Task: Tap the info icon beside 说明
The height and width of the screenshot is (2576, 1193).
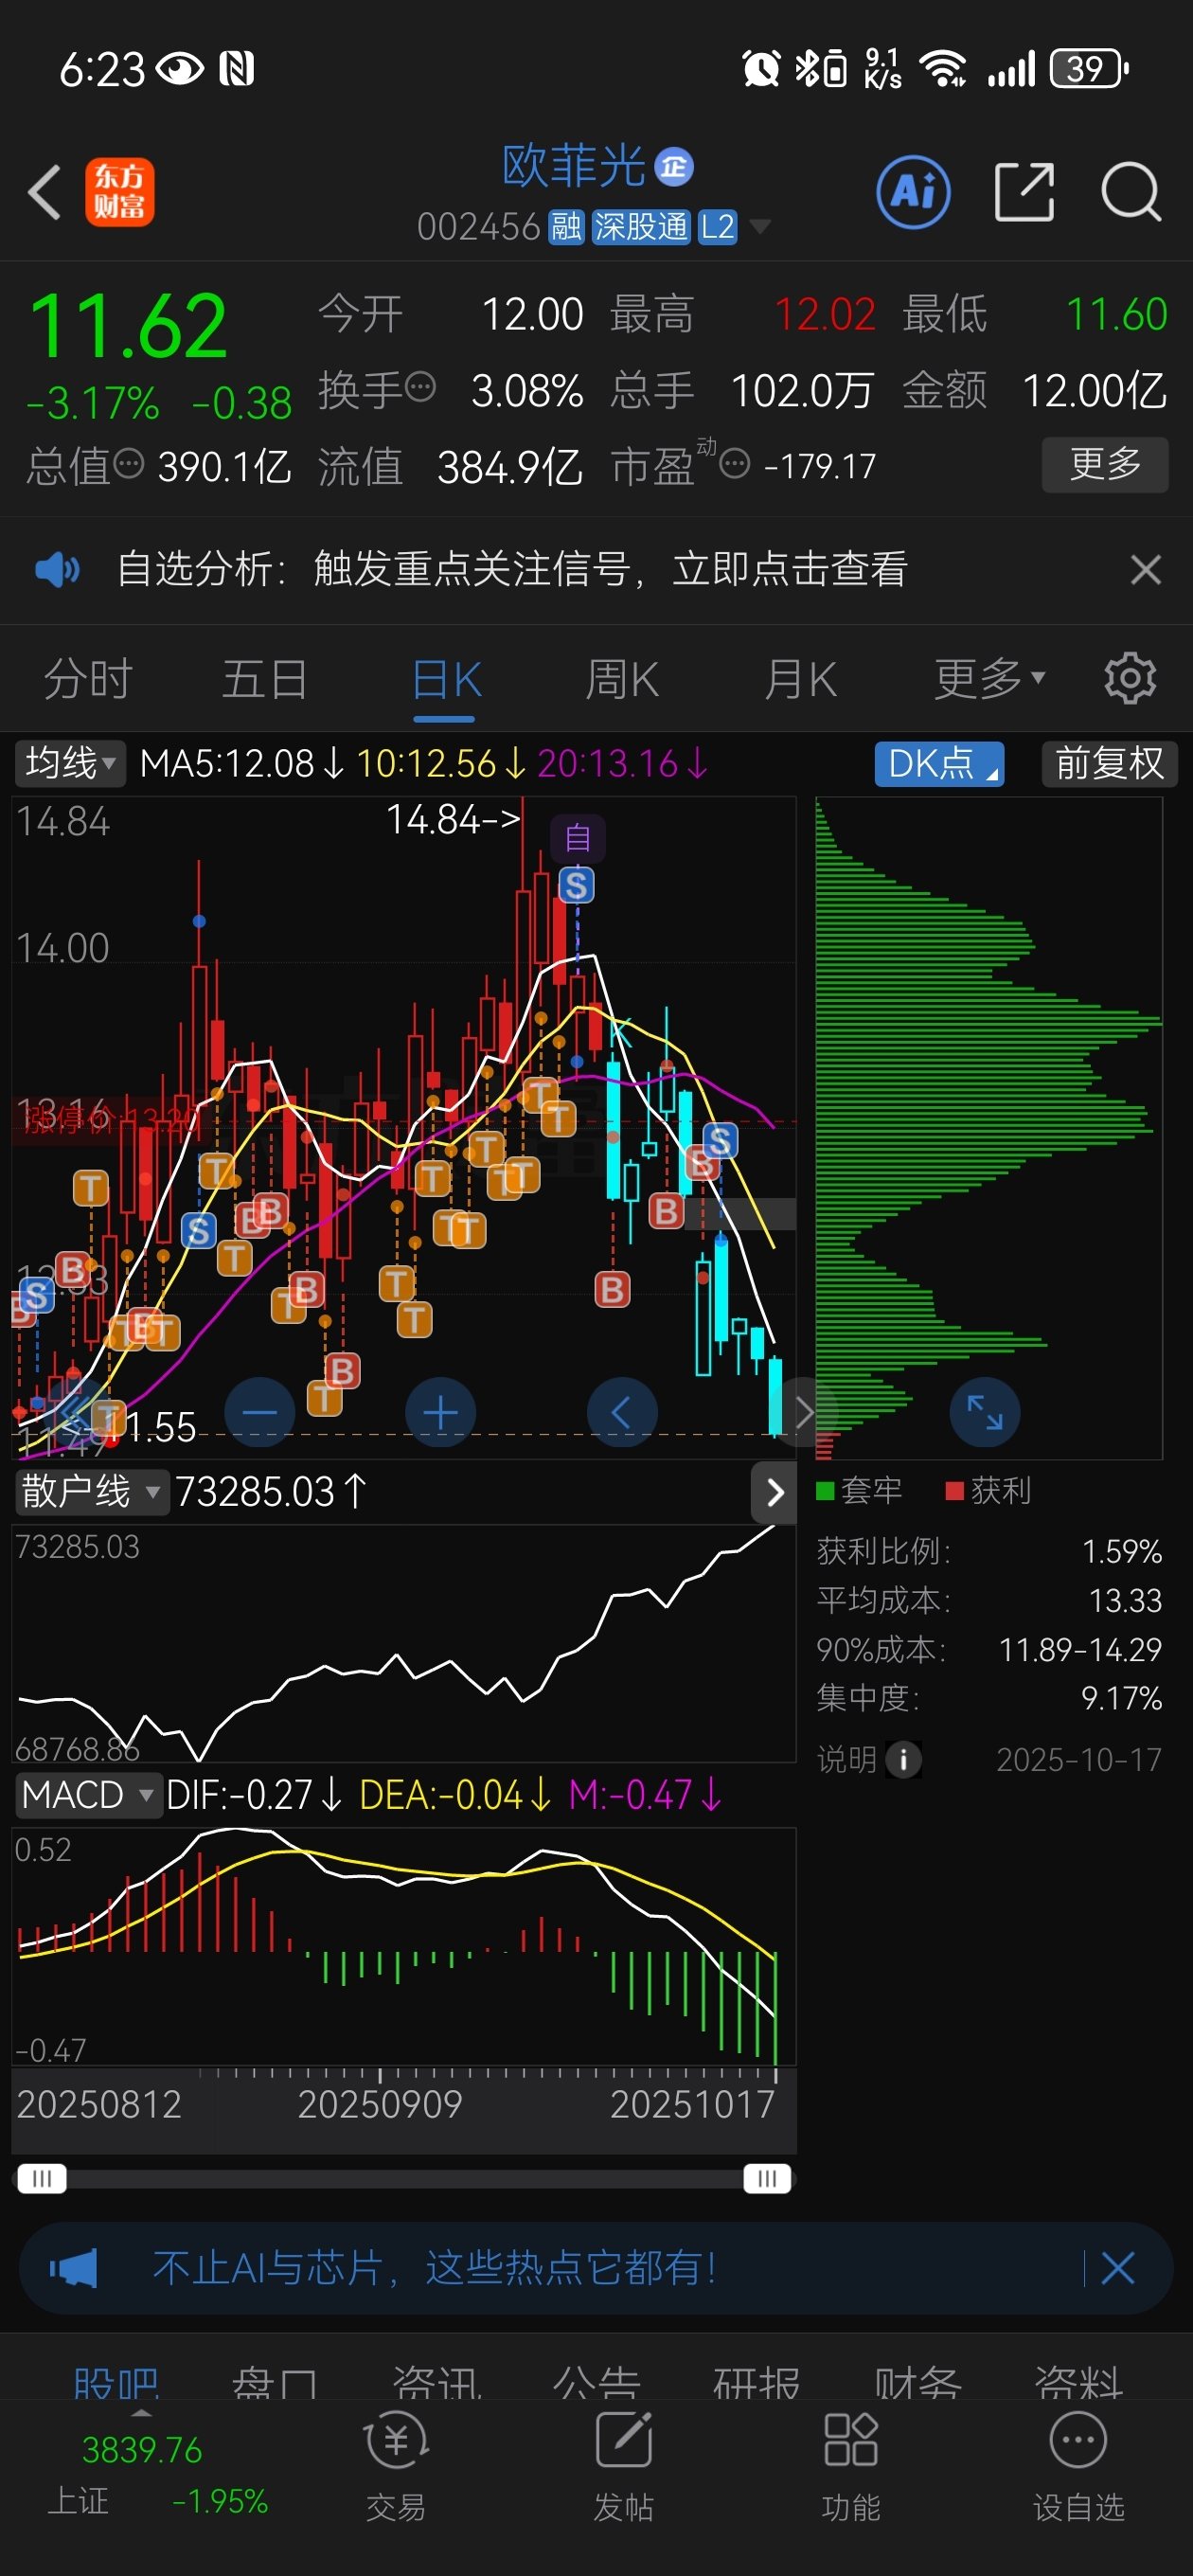Action: tap(904, 1759)
